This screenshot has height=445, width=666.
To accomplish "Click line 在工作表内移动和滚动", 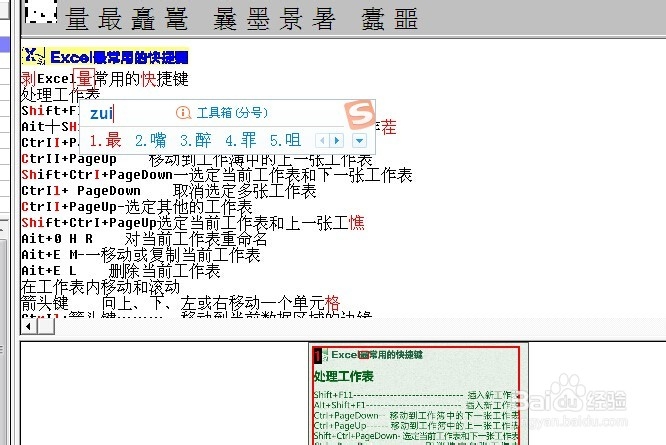I will (101, 287).
